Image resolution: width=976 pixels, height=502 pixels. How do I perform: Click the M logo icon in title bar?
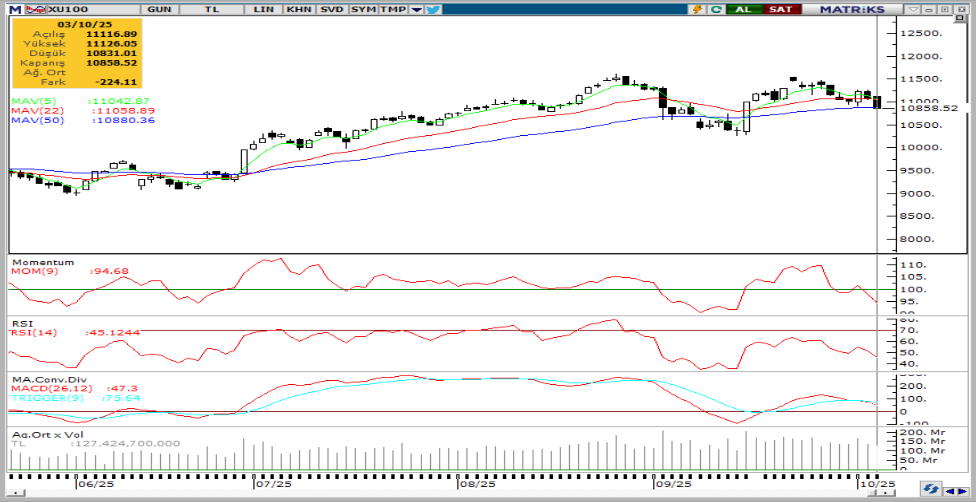pyautogui.click(x=15, y=9)
